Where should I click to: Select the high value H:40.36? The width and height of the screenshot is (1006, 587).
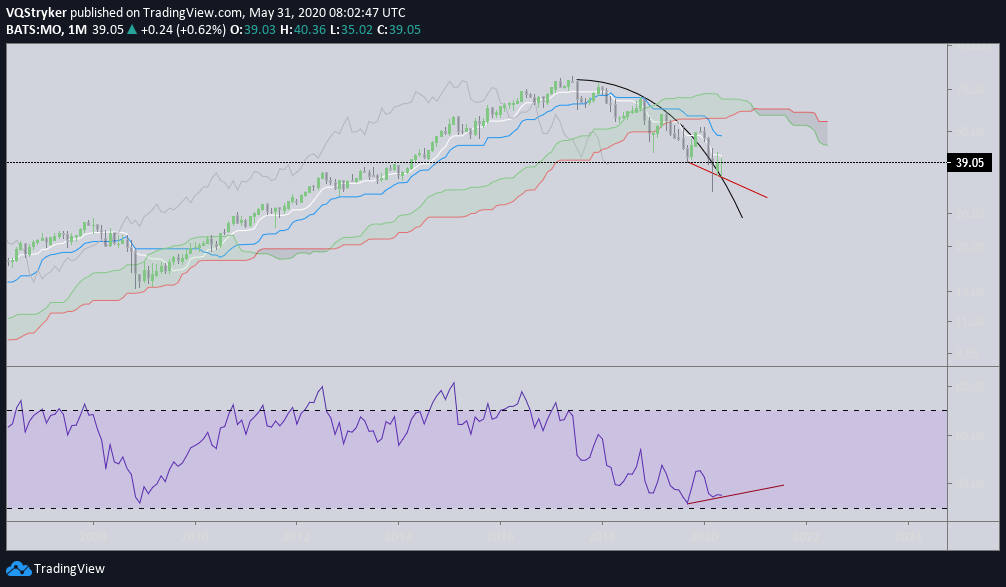303,30
